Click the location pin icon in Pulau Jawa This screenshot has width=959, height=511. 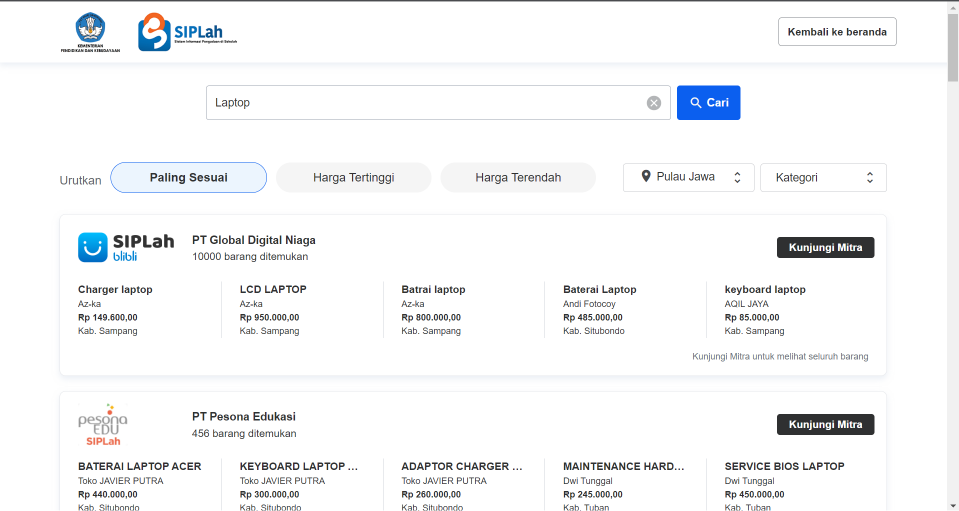pyautogui.click(x=646, y=177)
